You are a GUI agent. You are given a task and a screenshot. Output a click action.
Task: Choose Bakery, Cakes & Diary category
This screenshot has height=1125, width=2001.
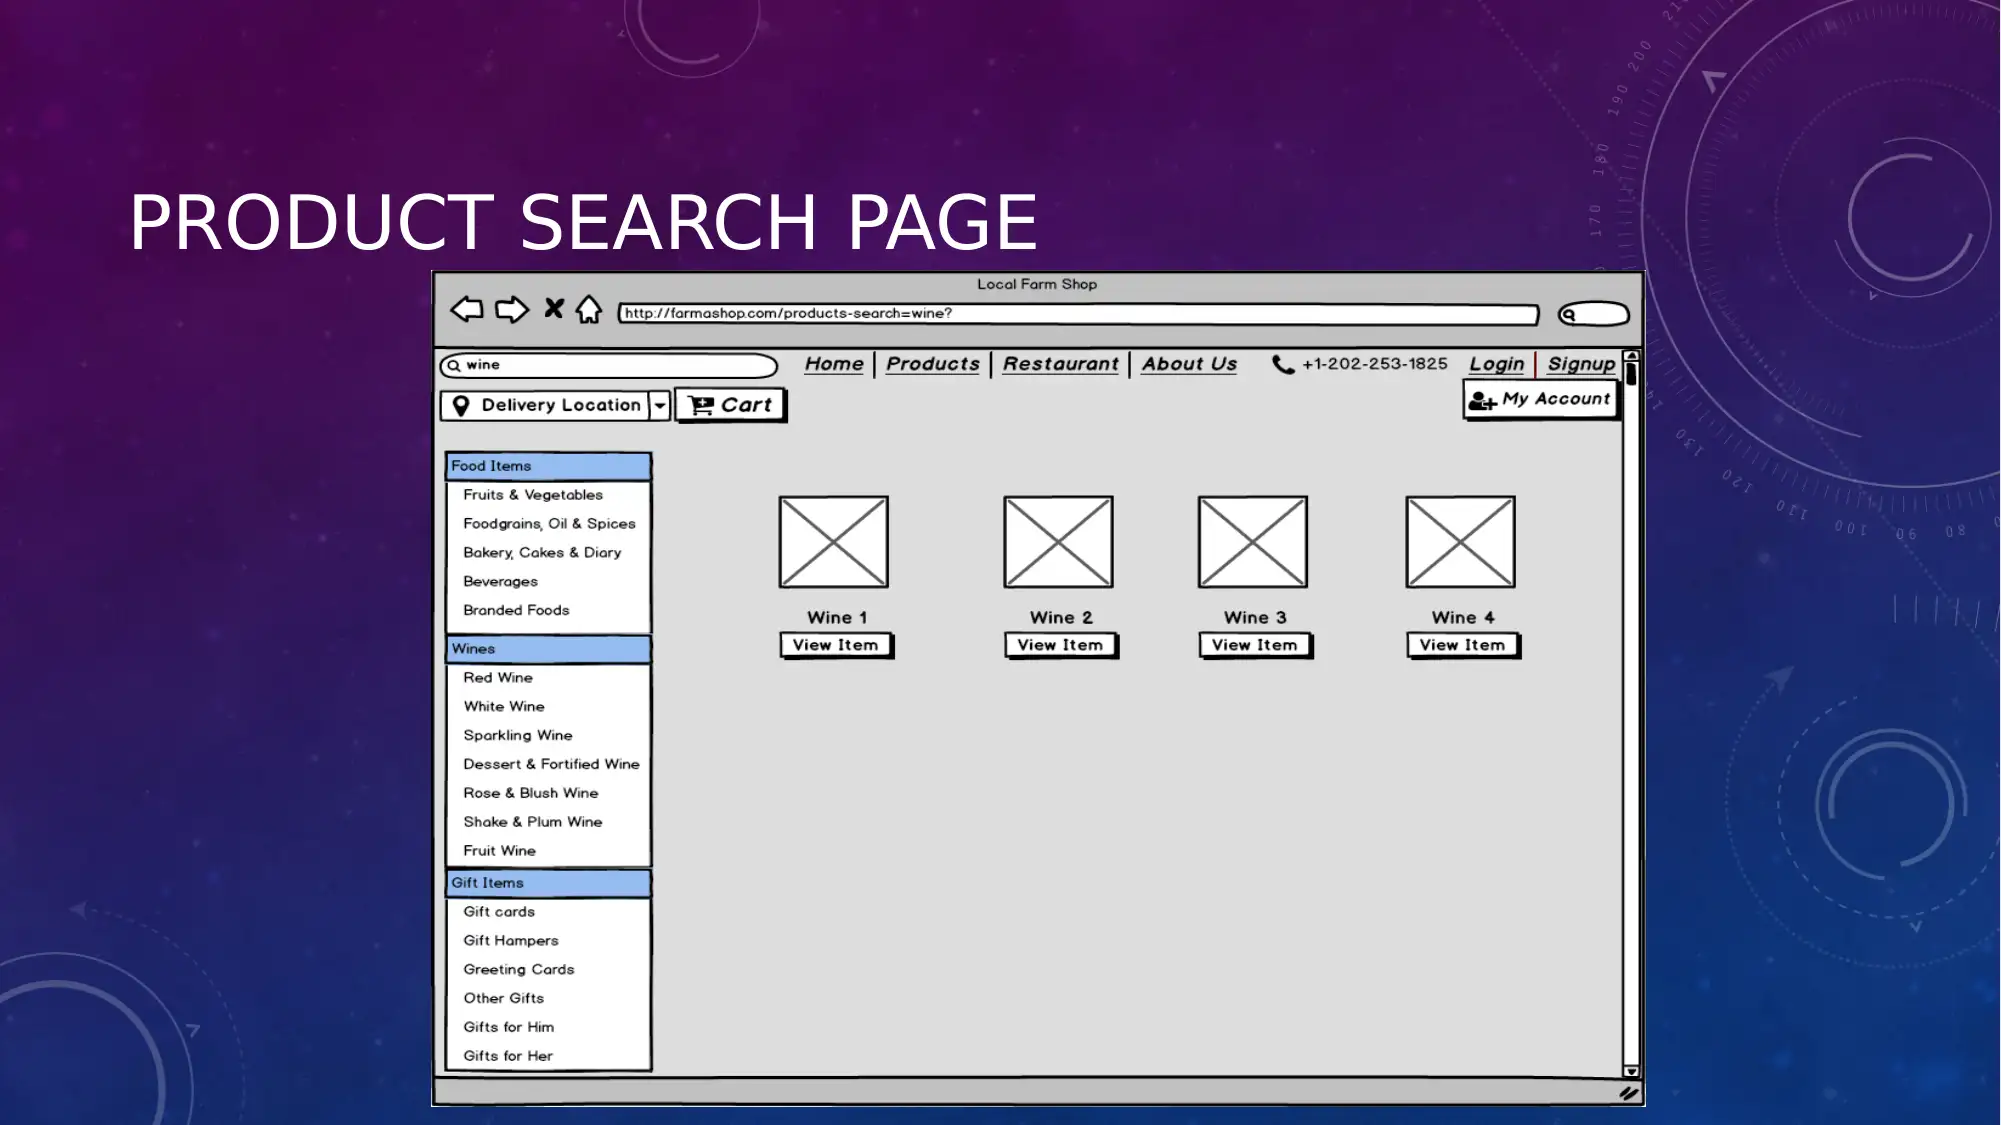[x=542, y=553]
